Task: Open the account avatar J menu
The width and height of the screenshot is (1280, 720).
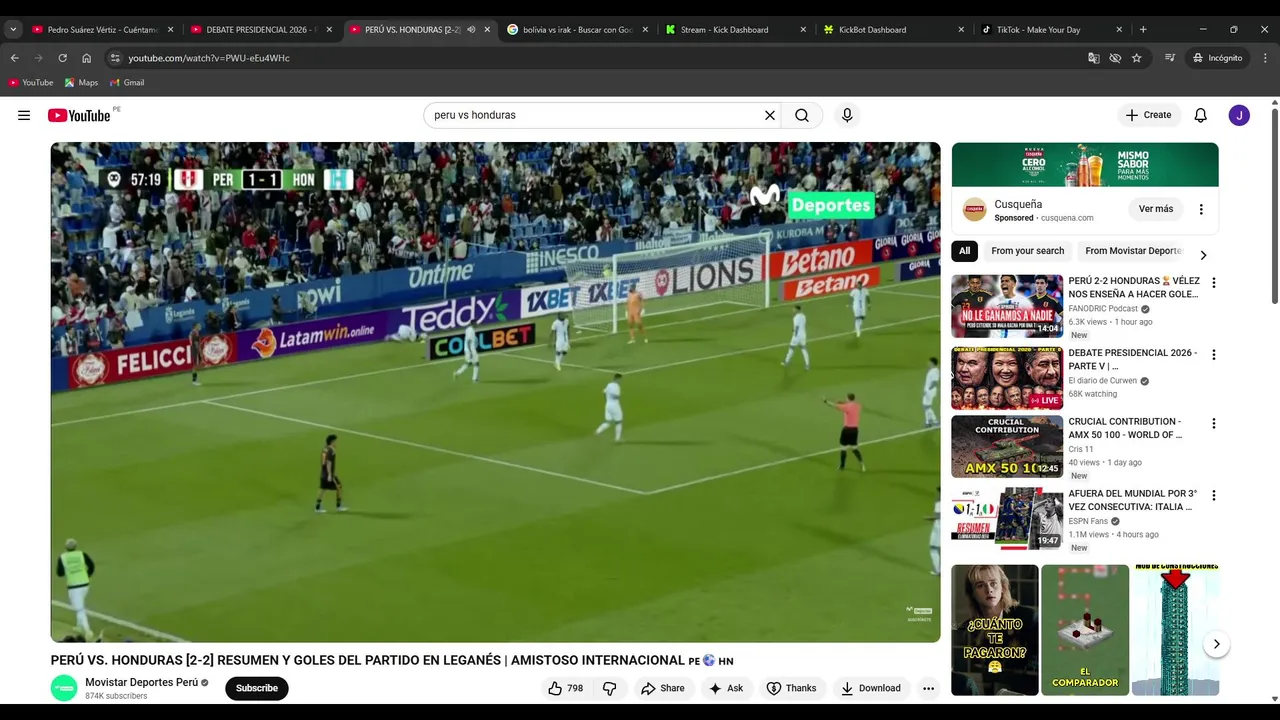Action: (1239, 115)
